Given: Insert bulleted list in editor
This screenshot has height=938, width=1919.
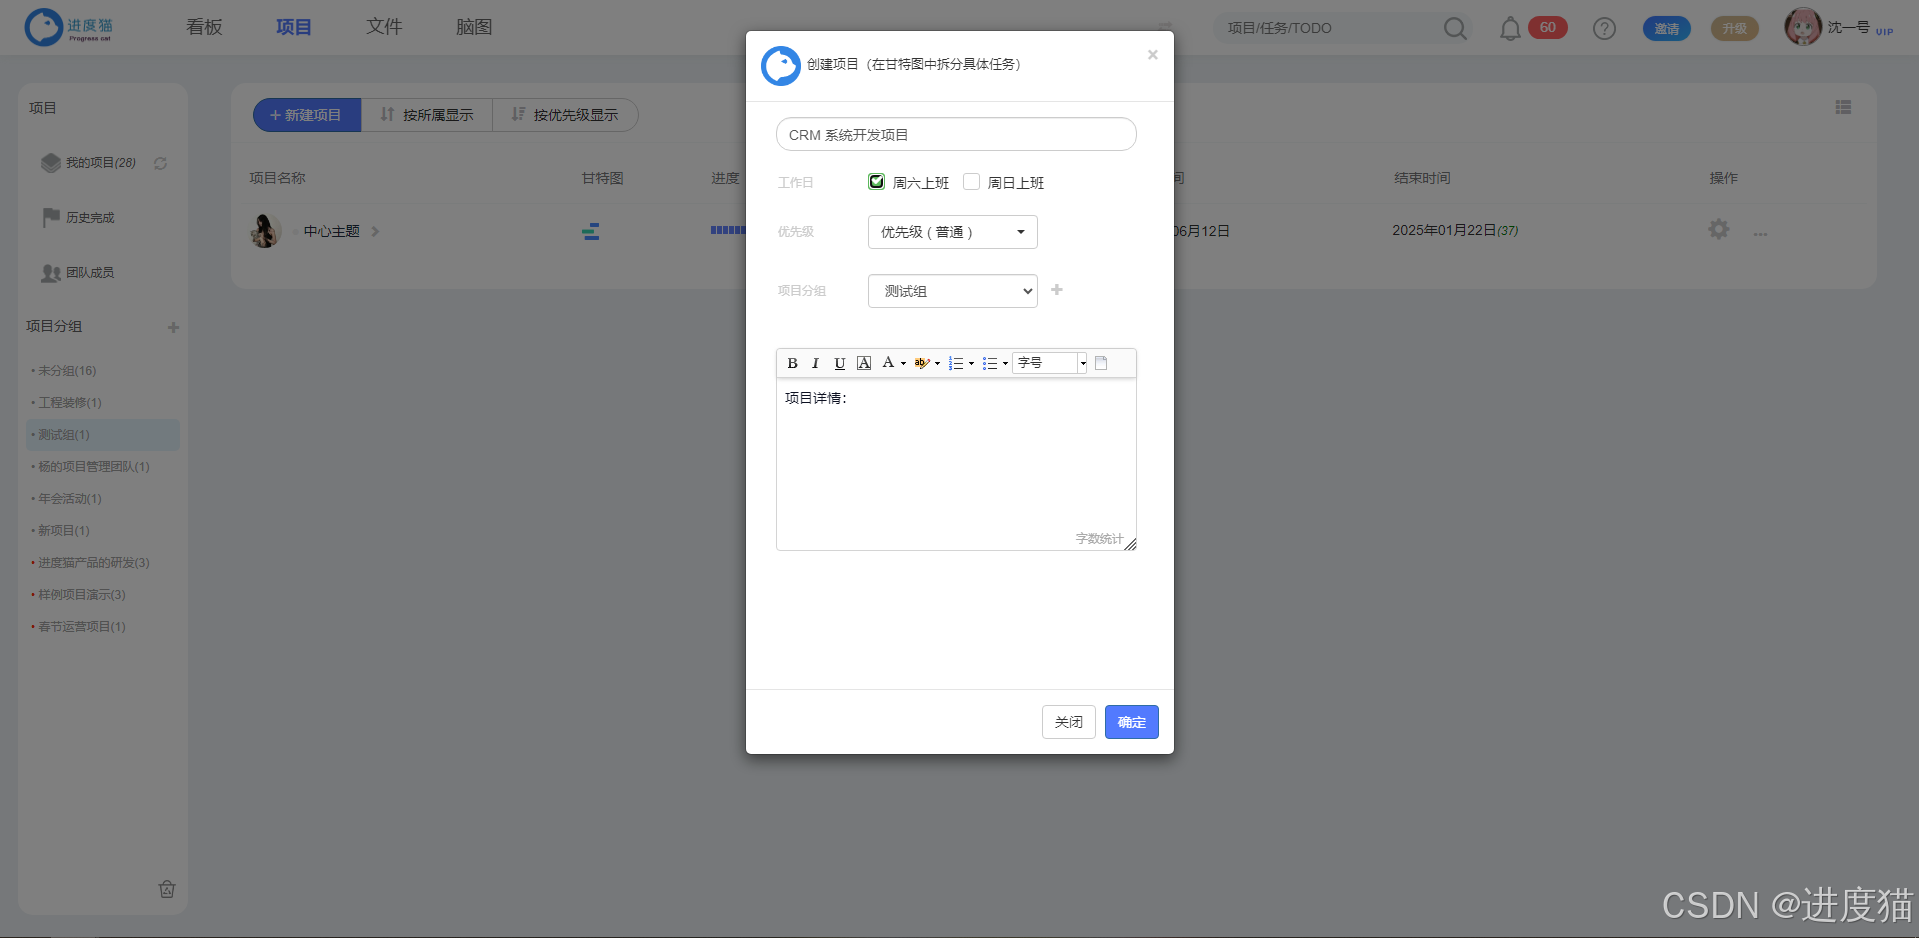Looking at the screenshot, I should (x=990, y=363).
